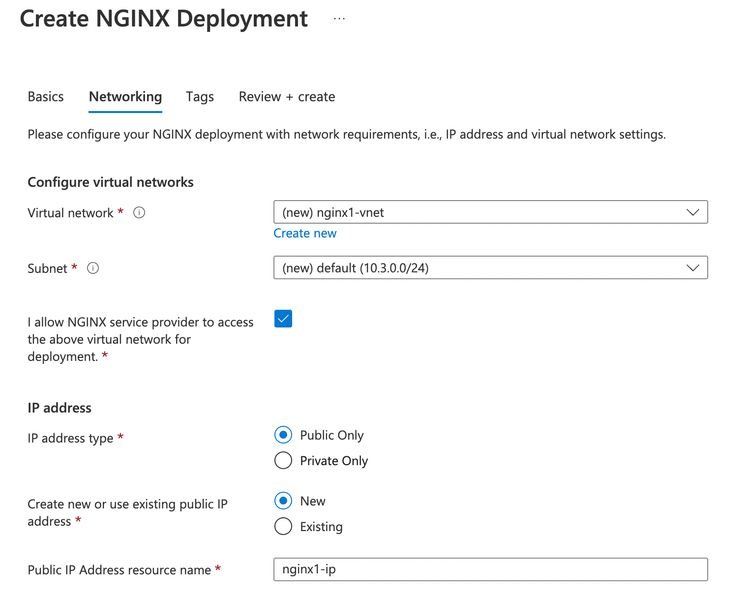Choose Existing public IP address option
Image resolution: width=750 pixels, height=590 pixels.
pyautogui.click(x=283, y=527)
